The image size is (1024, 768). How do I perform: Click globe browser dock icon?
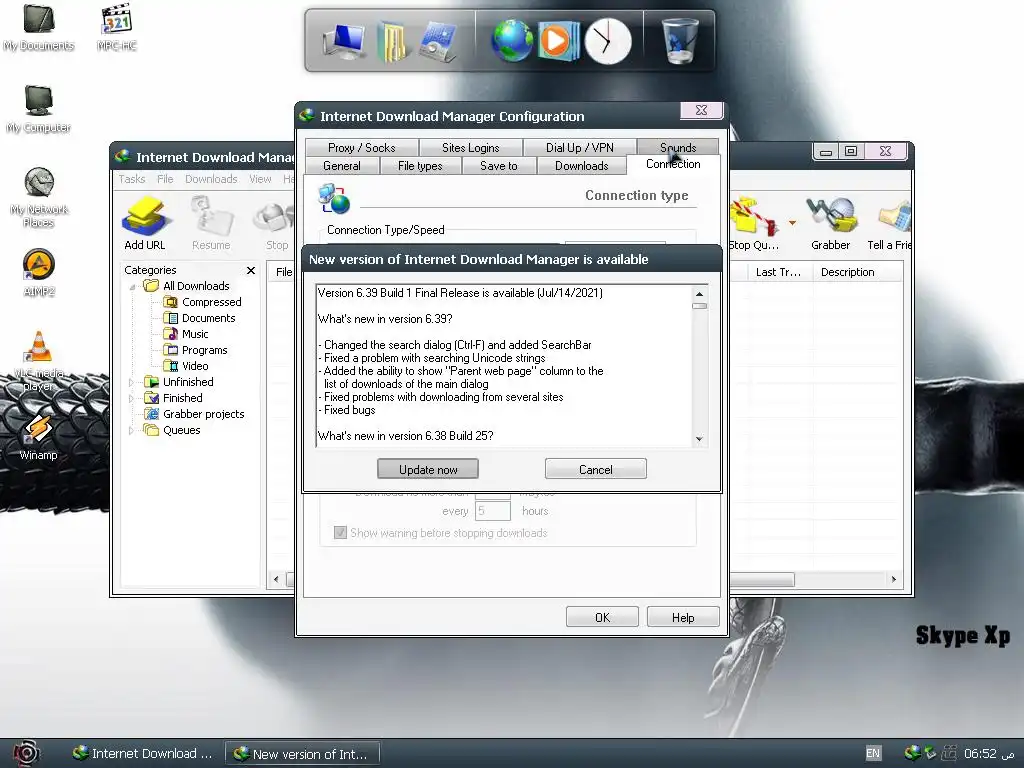pos(512,40)
